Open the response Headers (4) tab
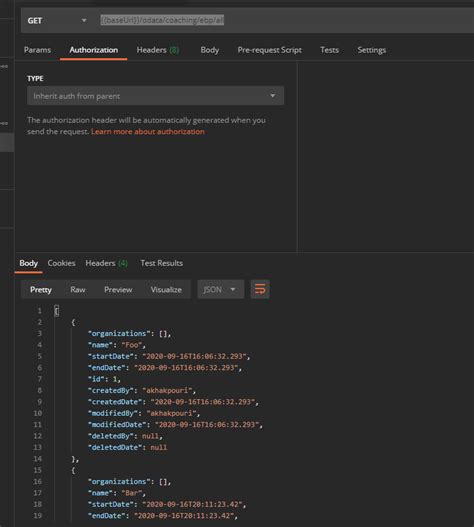 [x=107, y=263]
